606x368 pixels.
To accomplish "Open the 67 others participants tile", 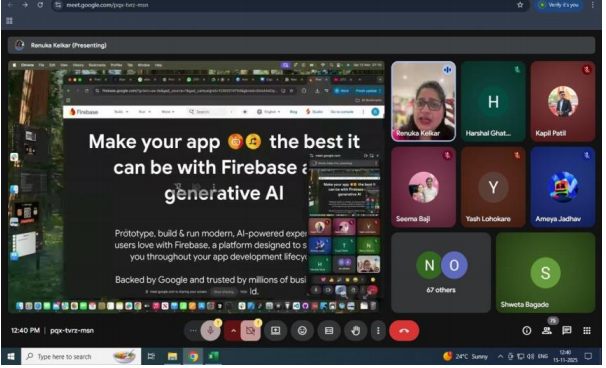I will 441,274.
